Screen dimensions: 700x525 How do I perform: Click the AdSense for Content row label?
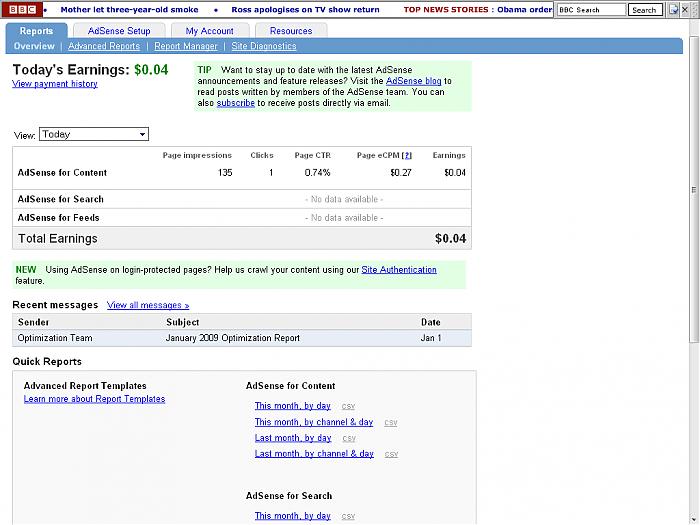(62, 173)
